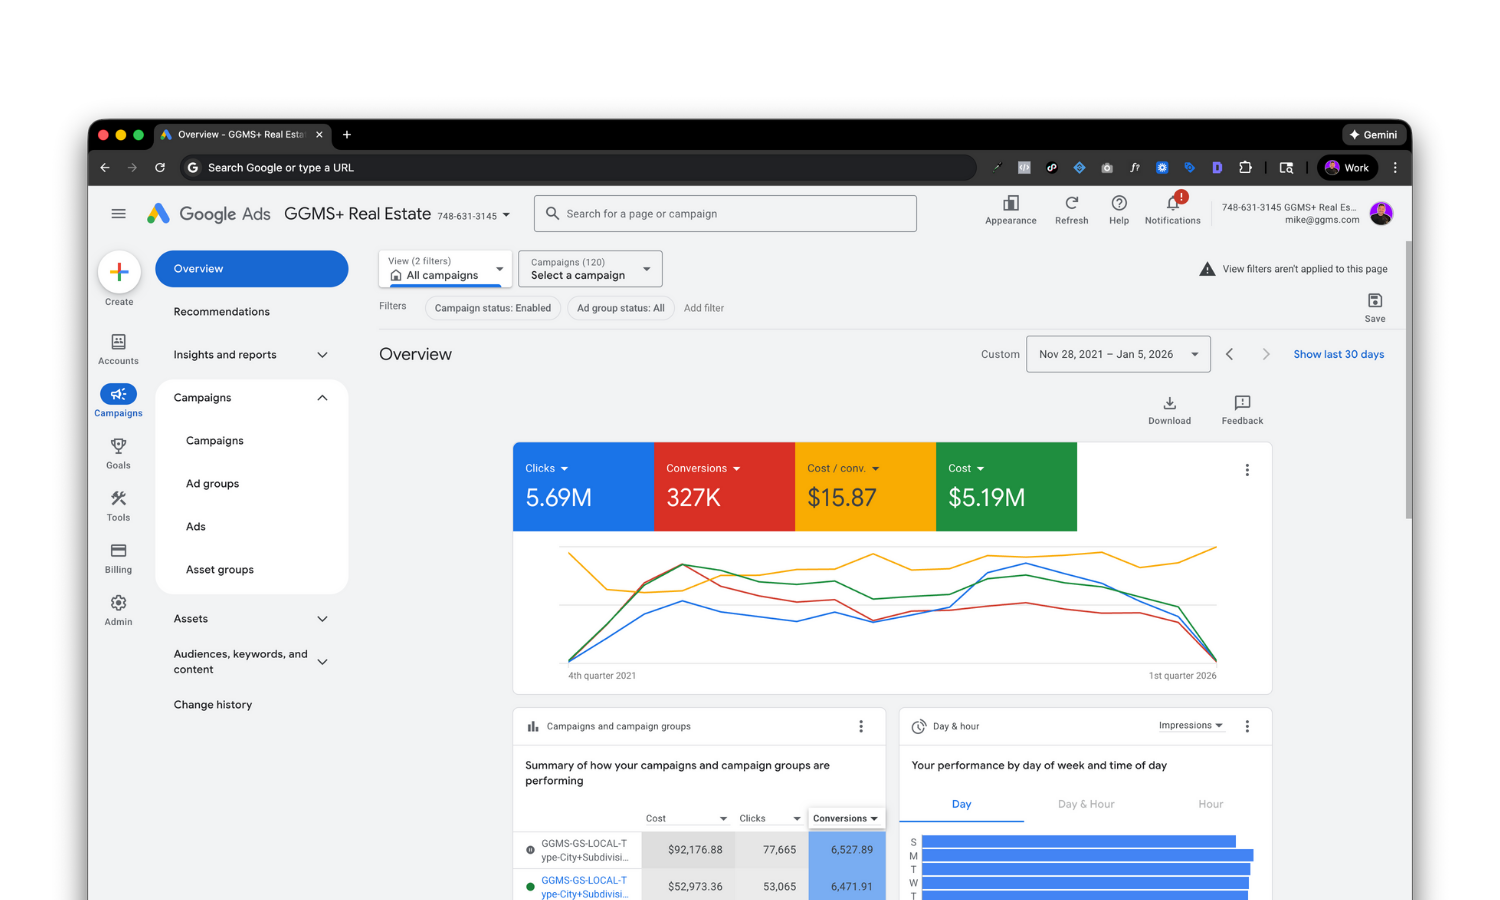Image resolution: width=1500 pixels, height=900 pixels.
Task: Click the campaign search field
Action: 725,214
